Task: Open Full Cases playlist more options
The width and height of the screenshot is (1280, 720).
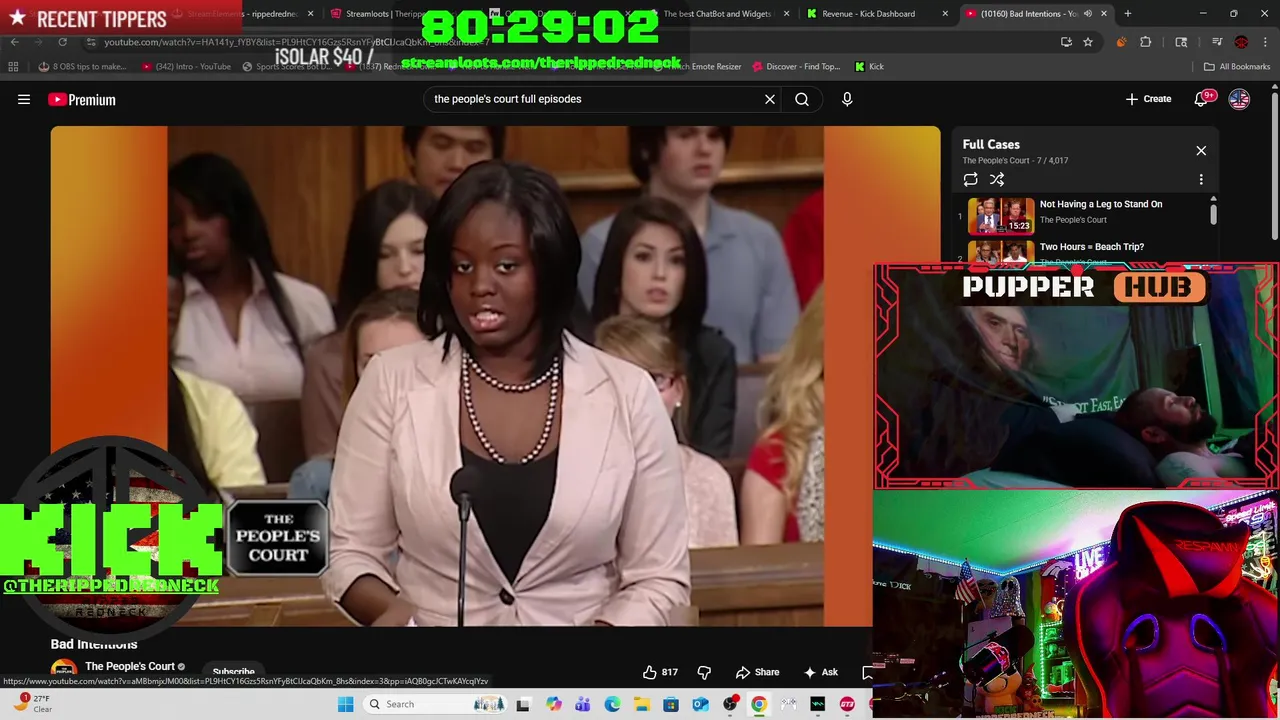Action: [1201, 179]
